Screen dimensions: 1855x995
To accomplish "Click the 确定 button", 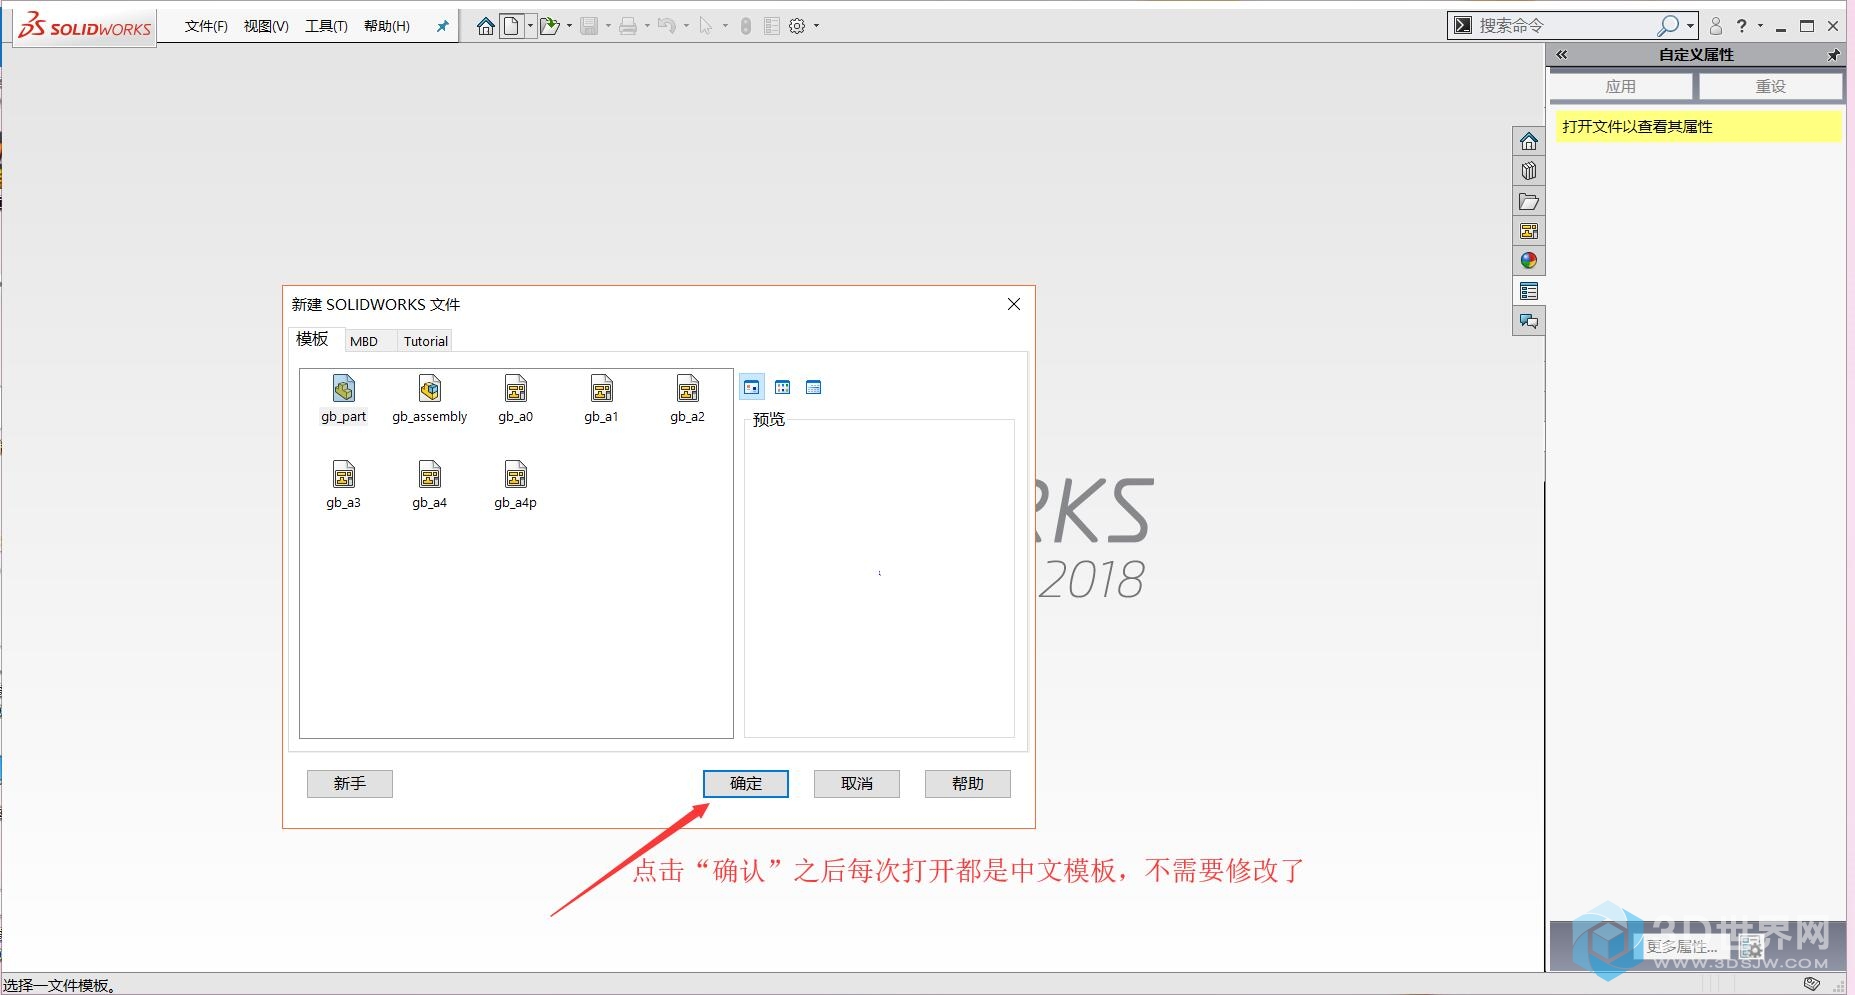I will coord(746,783).
